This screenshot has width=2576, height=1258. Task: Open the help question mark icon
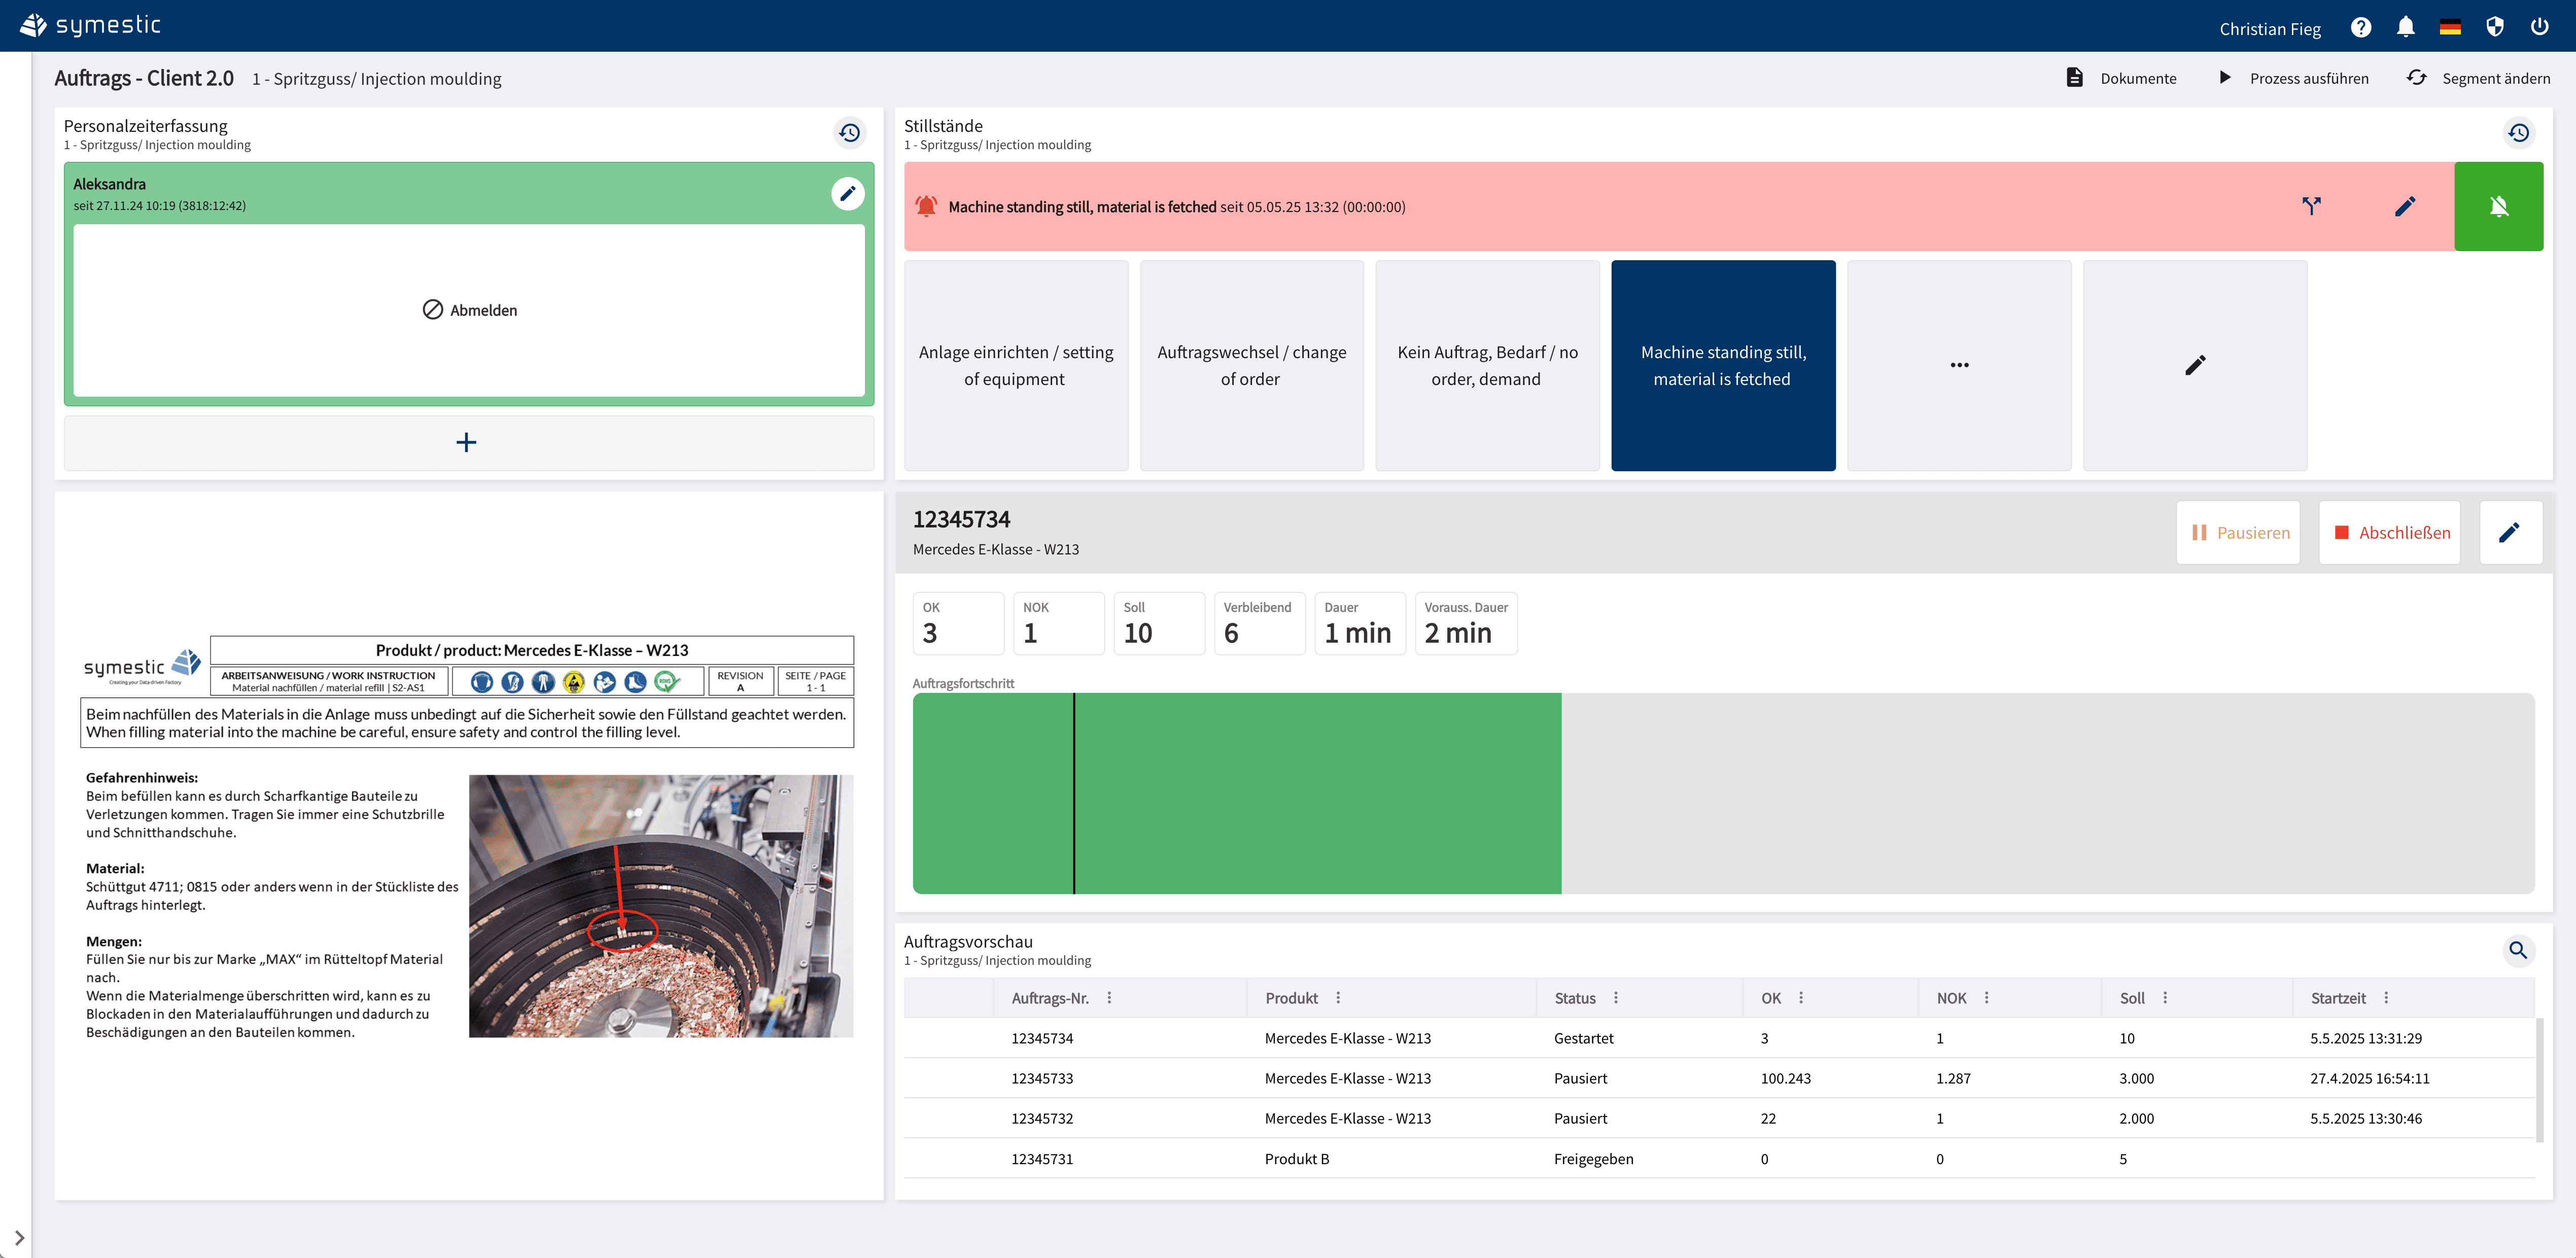(x=2360, y=27)
